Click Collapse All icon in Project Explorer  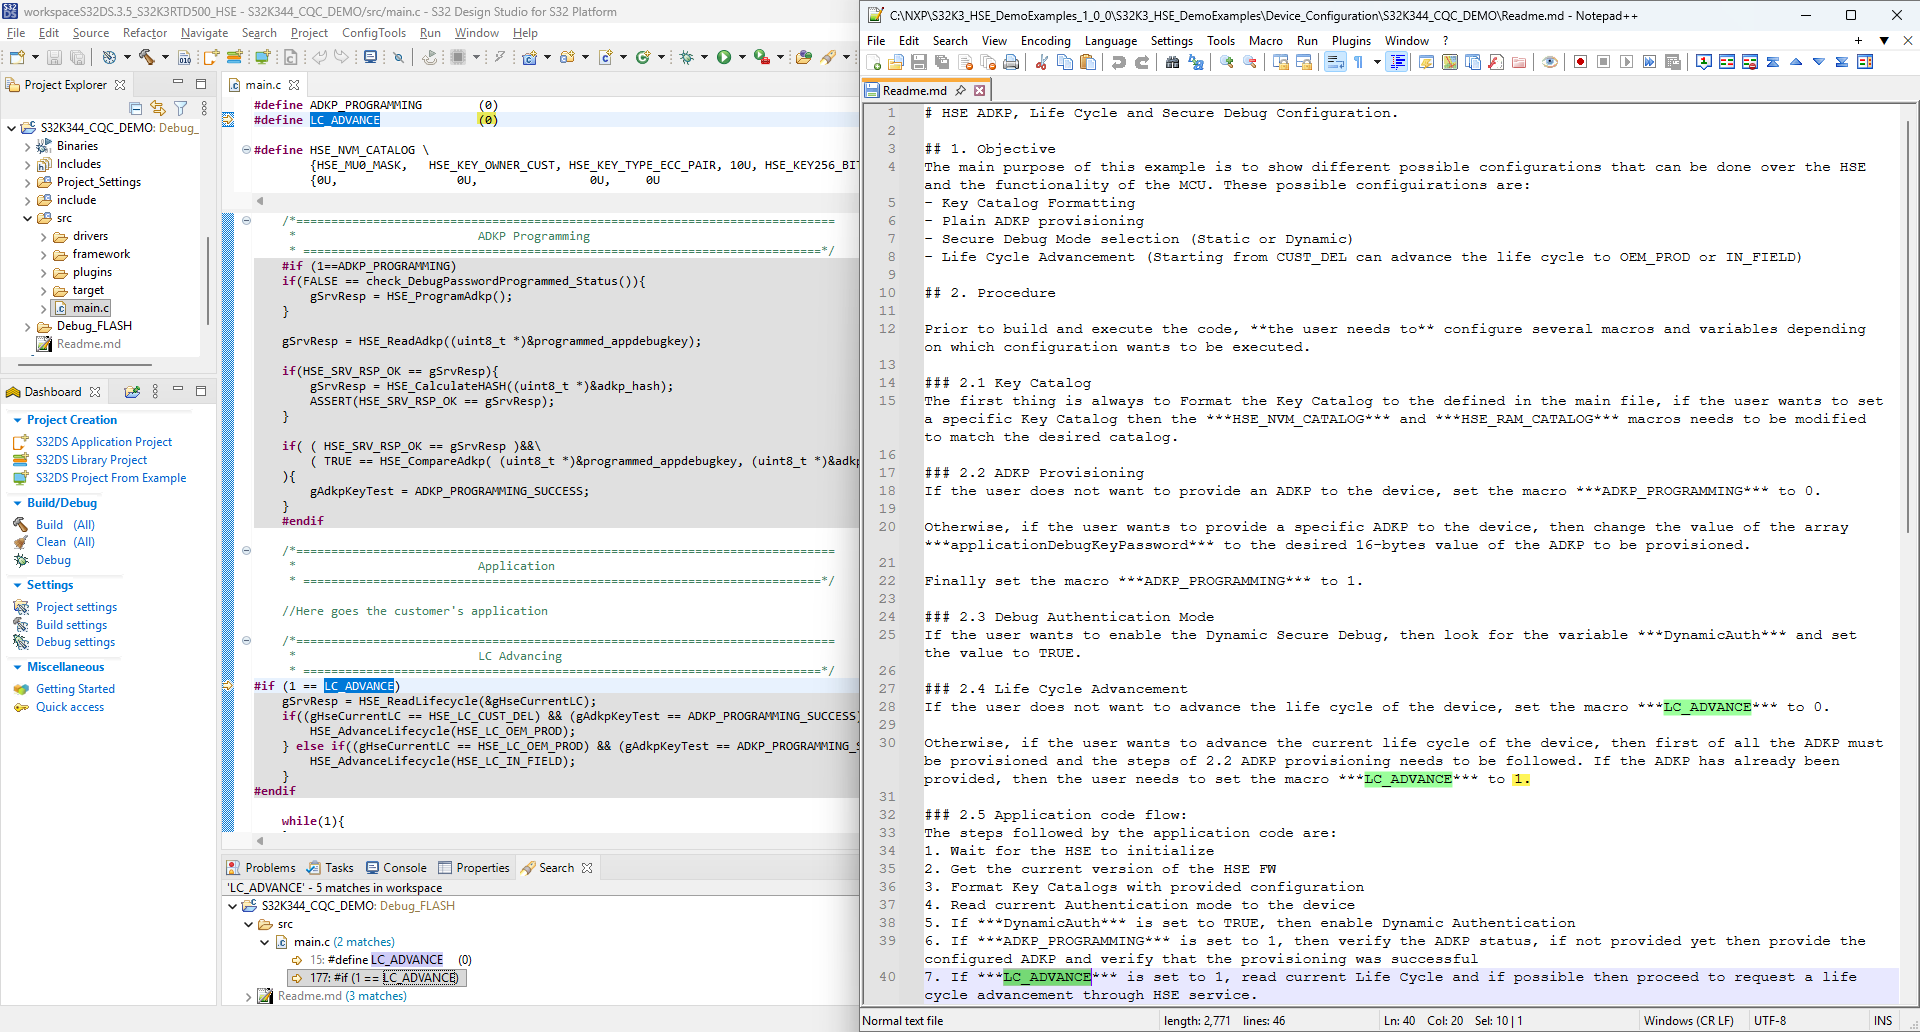pos(135,108)
